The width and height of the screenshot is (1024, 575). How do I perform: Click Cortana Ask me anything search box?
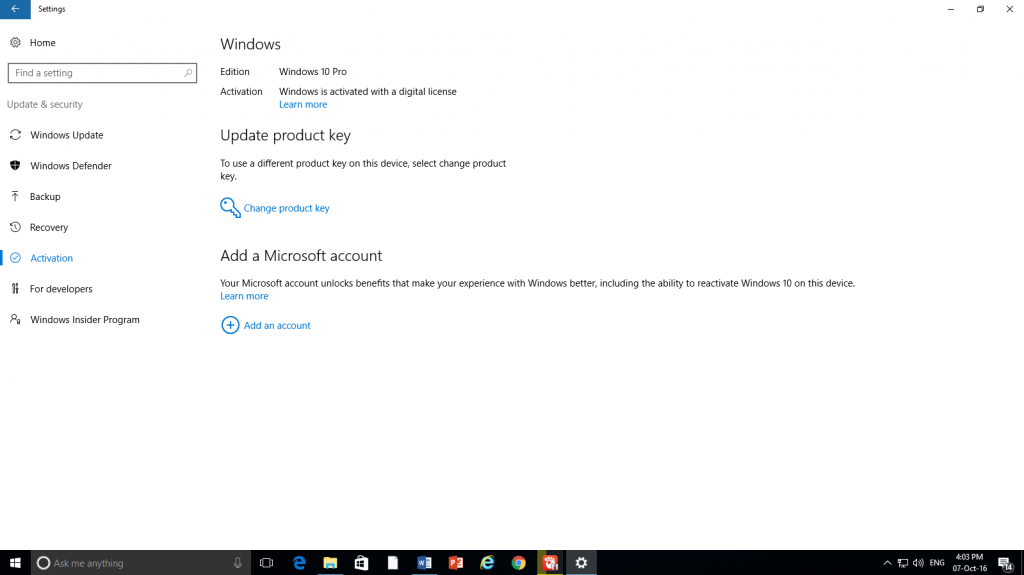(140, 563)
